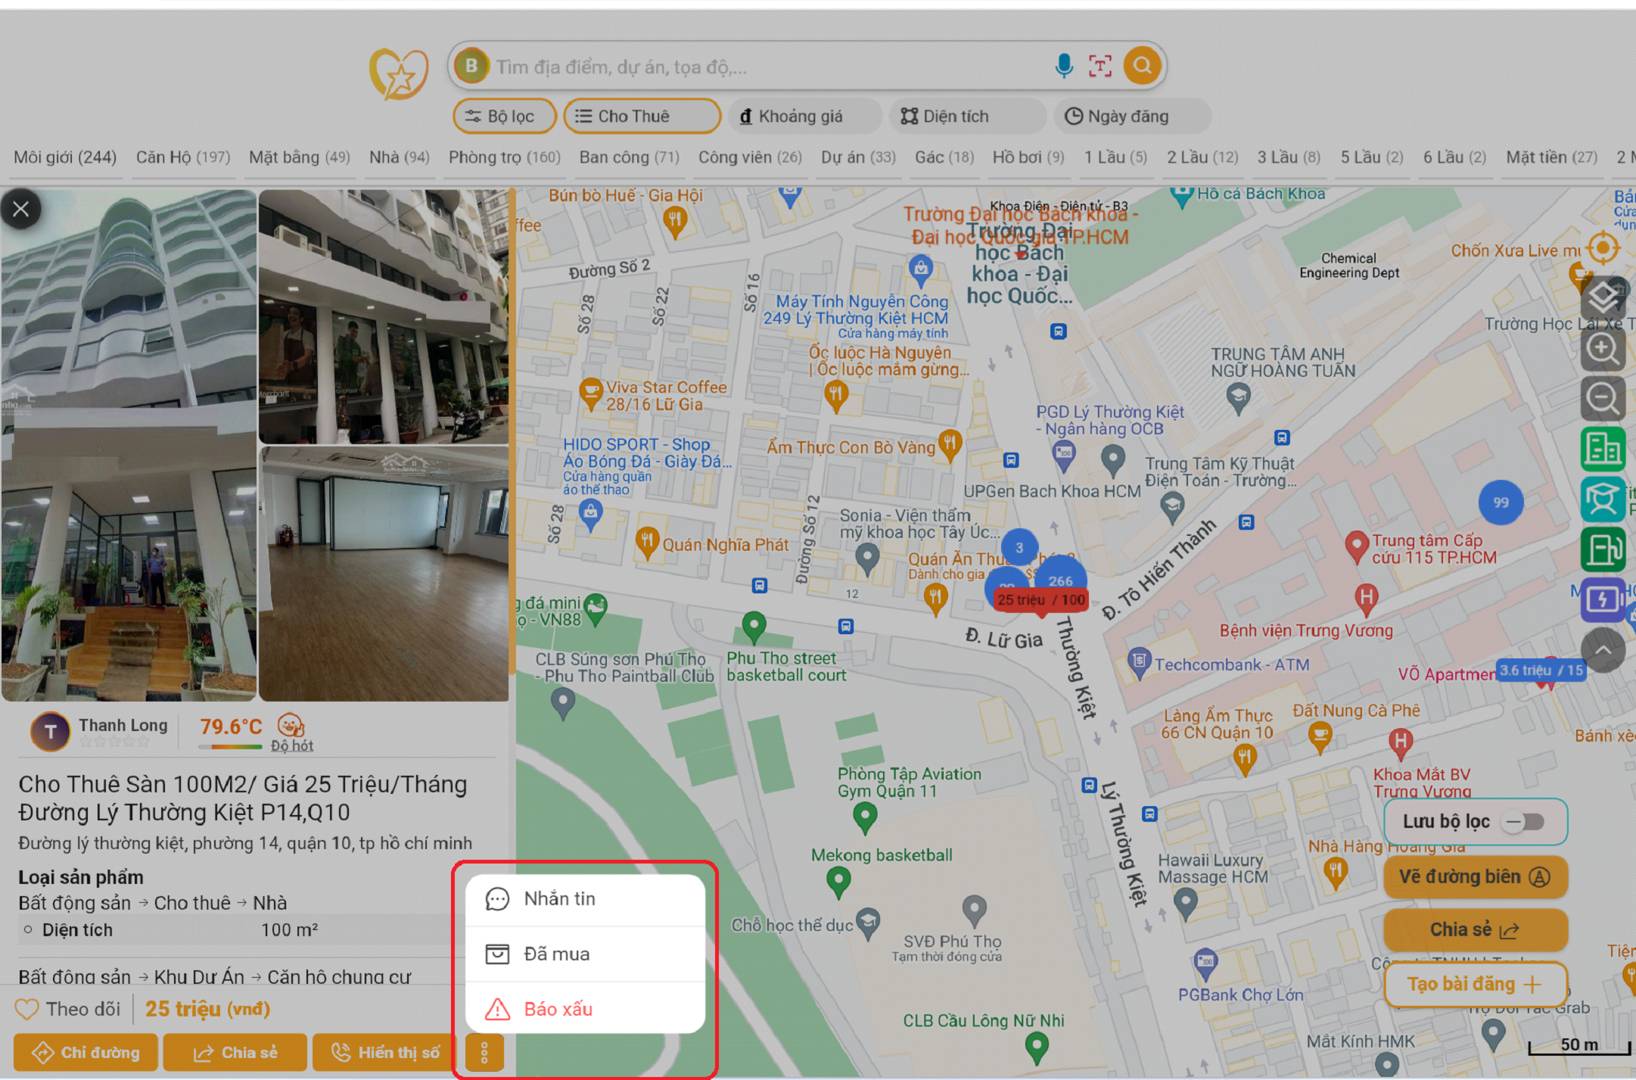Select the Mặt bằng (49) category tab
The width and height of the screenshot is (1636, 1080).
[x=299, y=157]
